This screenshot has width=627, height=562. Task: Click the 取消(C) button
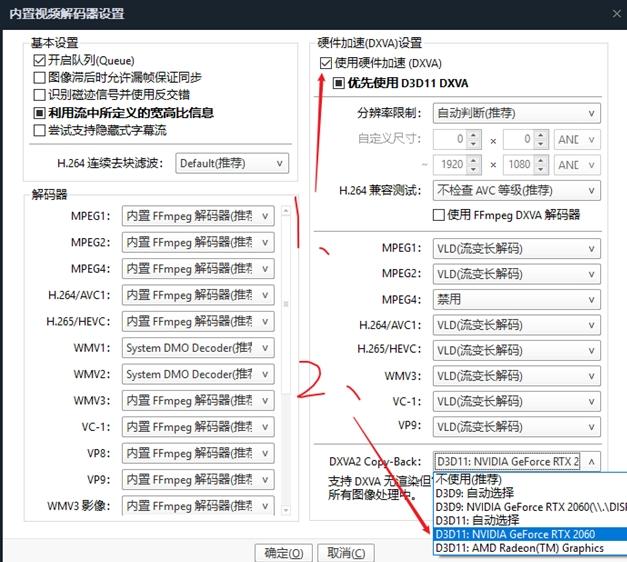coord(346,553)
